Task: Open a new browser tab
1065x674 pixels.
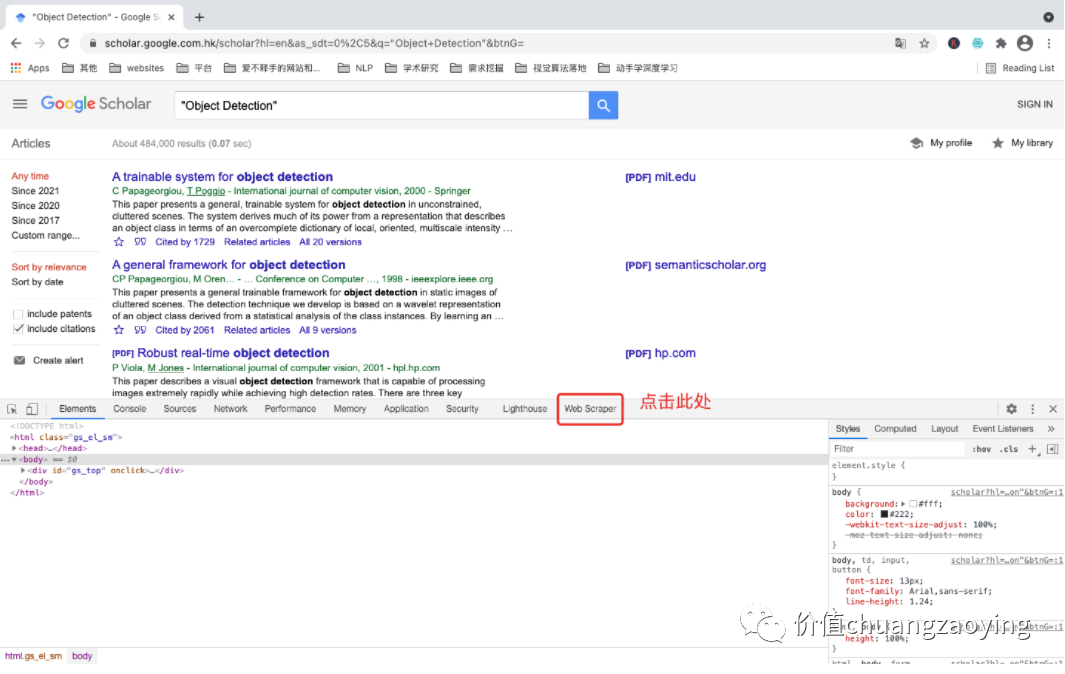Action: point(199,17)
